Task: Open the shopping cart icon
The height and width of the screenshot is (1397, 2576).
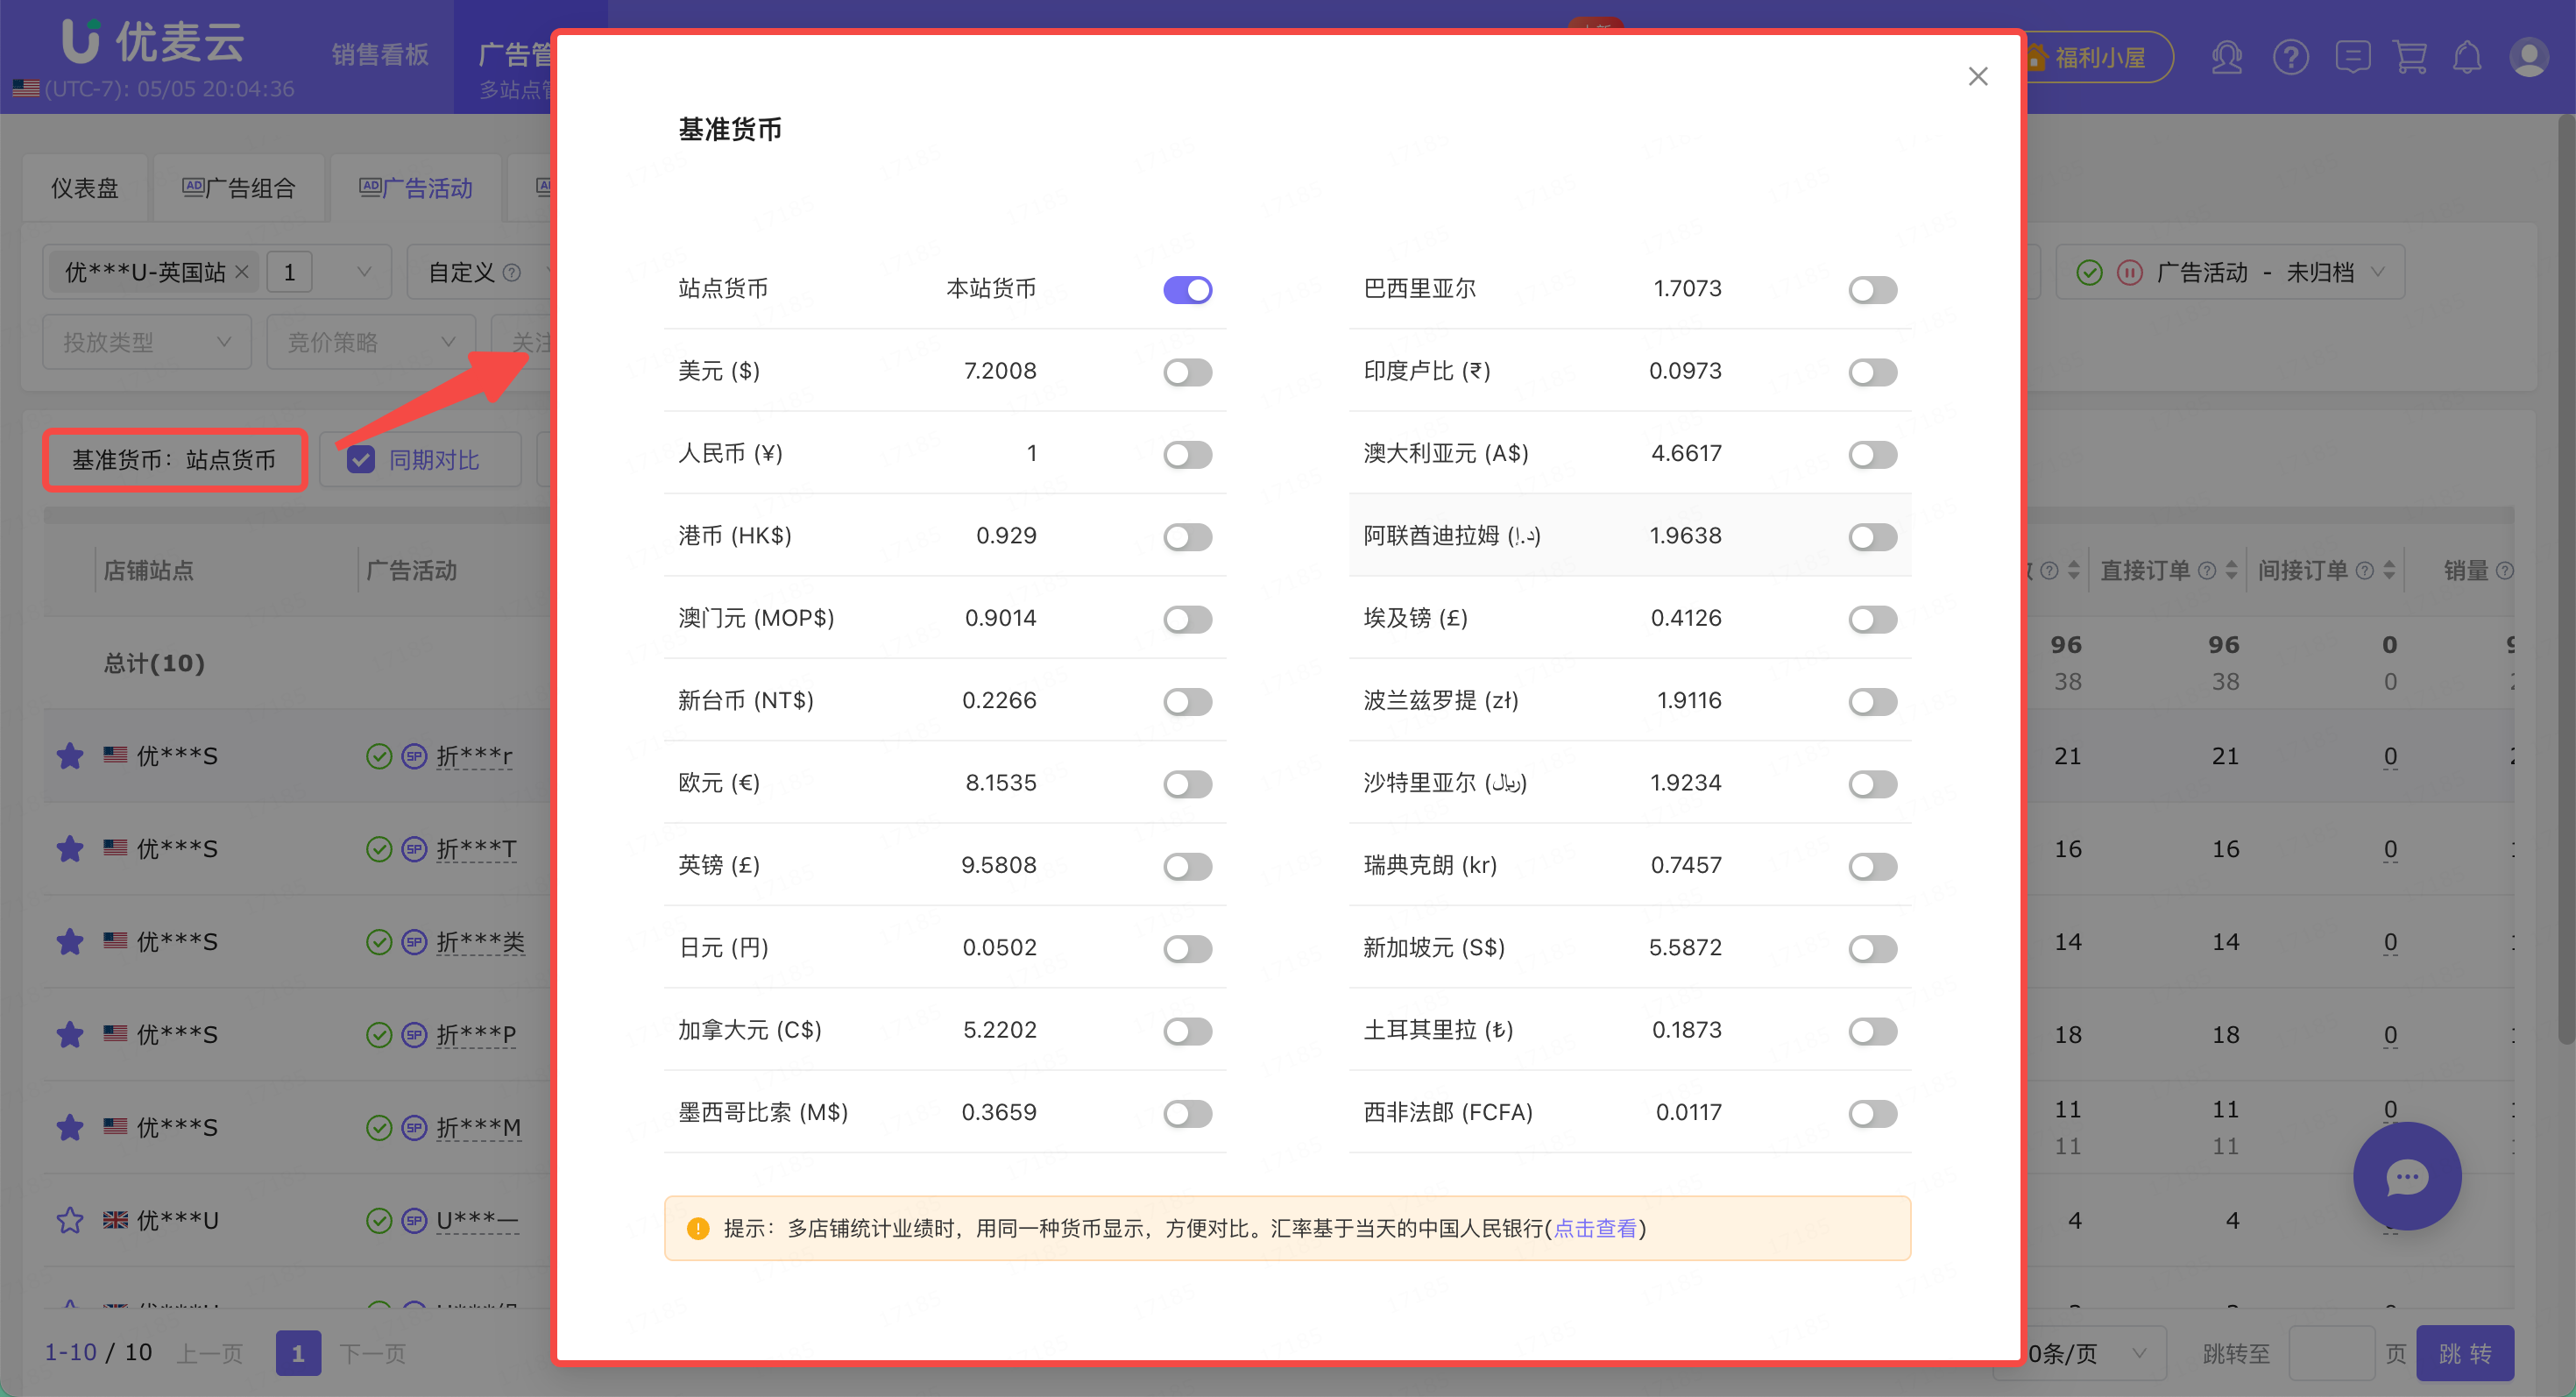Action: 2410,57
